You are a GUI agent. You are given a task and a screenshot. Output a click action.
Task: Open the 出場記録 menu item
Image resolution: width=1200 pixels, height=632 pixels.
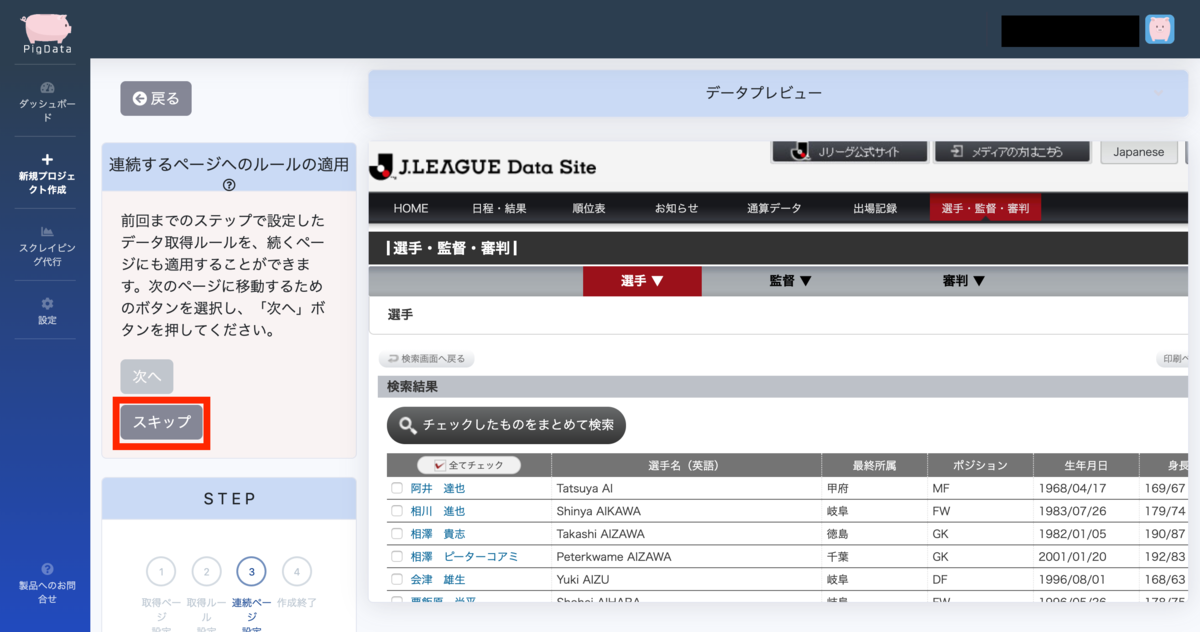(x=875, y=208)
